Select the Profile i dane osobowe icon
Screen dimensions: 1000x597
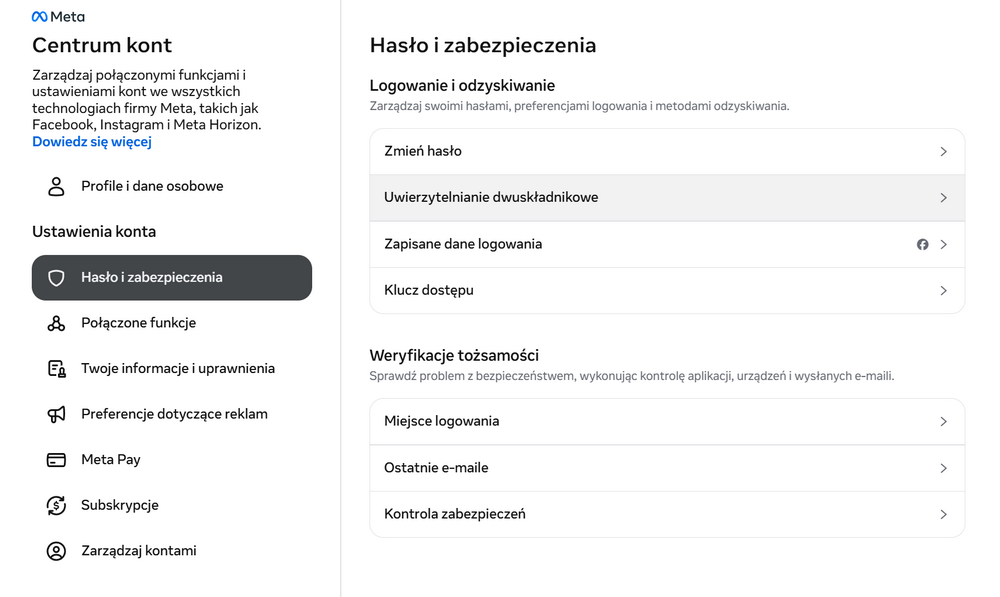click(56, 186)
